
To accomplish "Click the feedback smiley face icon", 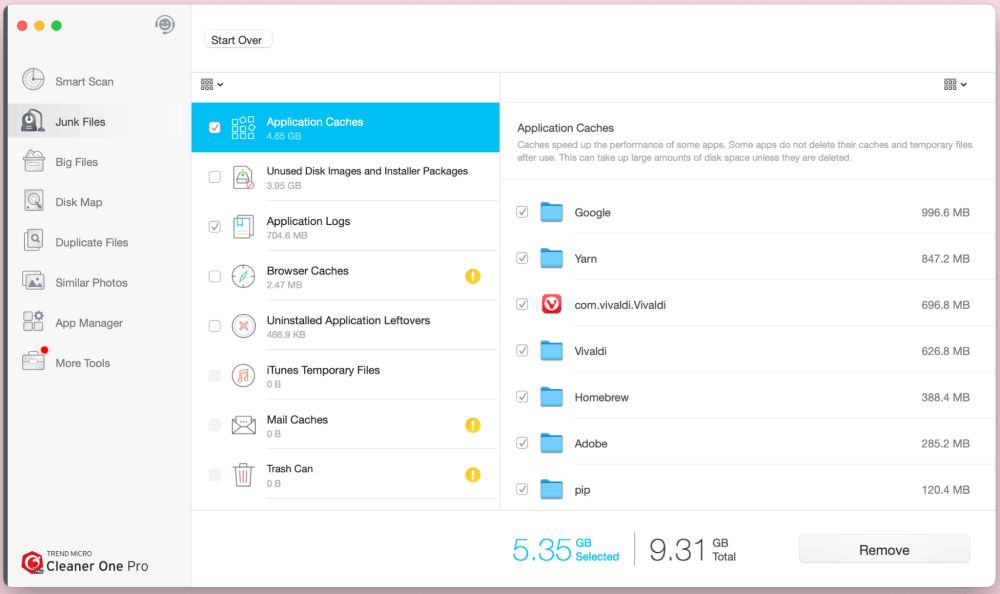I will [165, 25].
